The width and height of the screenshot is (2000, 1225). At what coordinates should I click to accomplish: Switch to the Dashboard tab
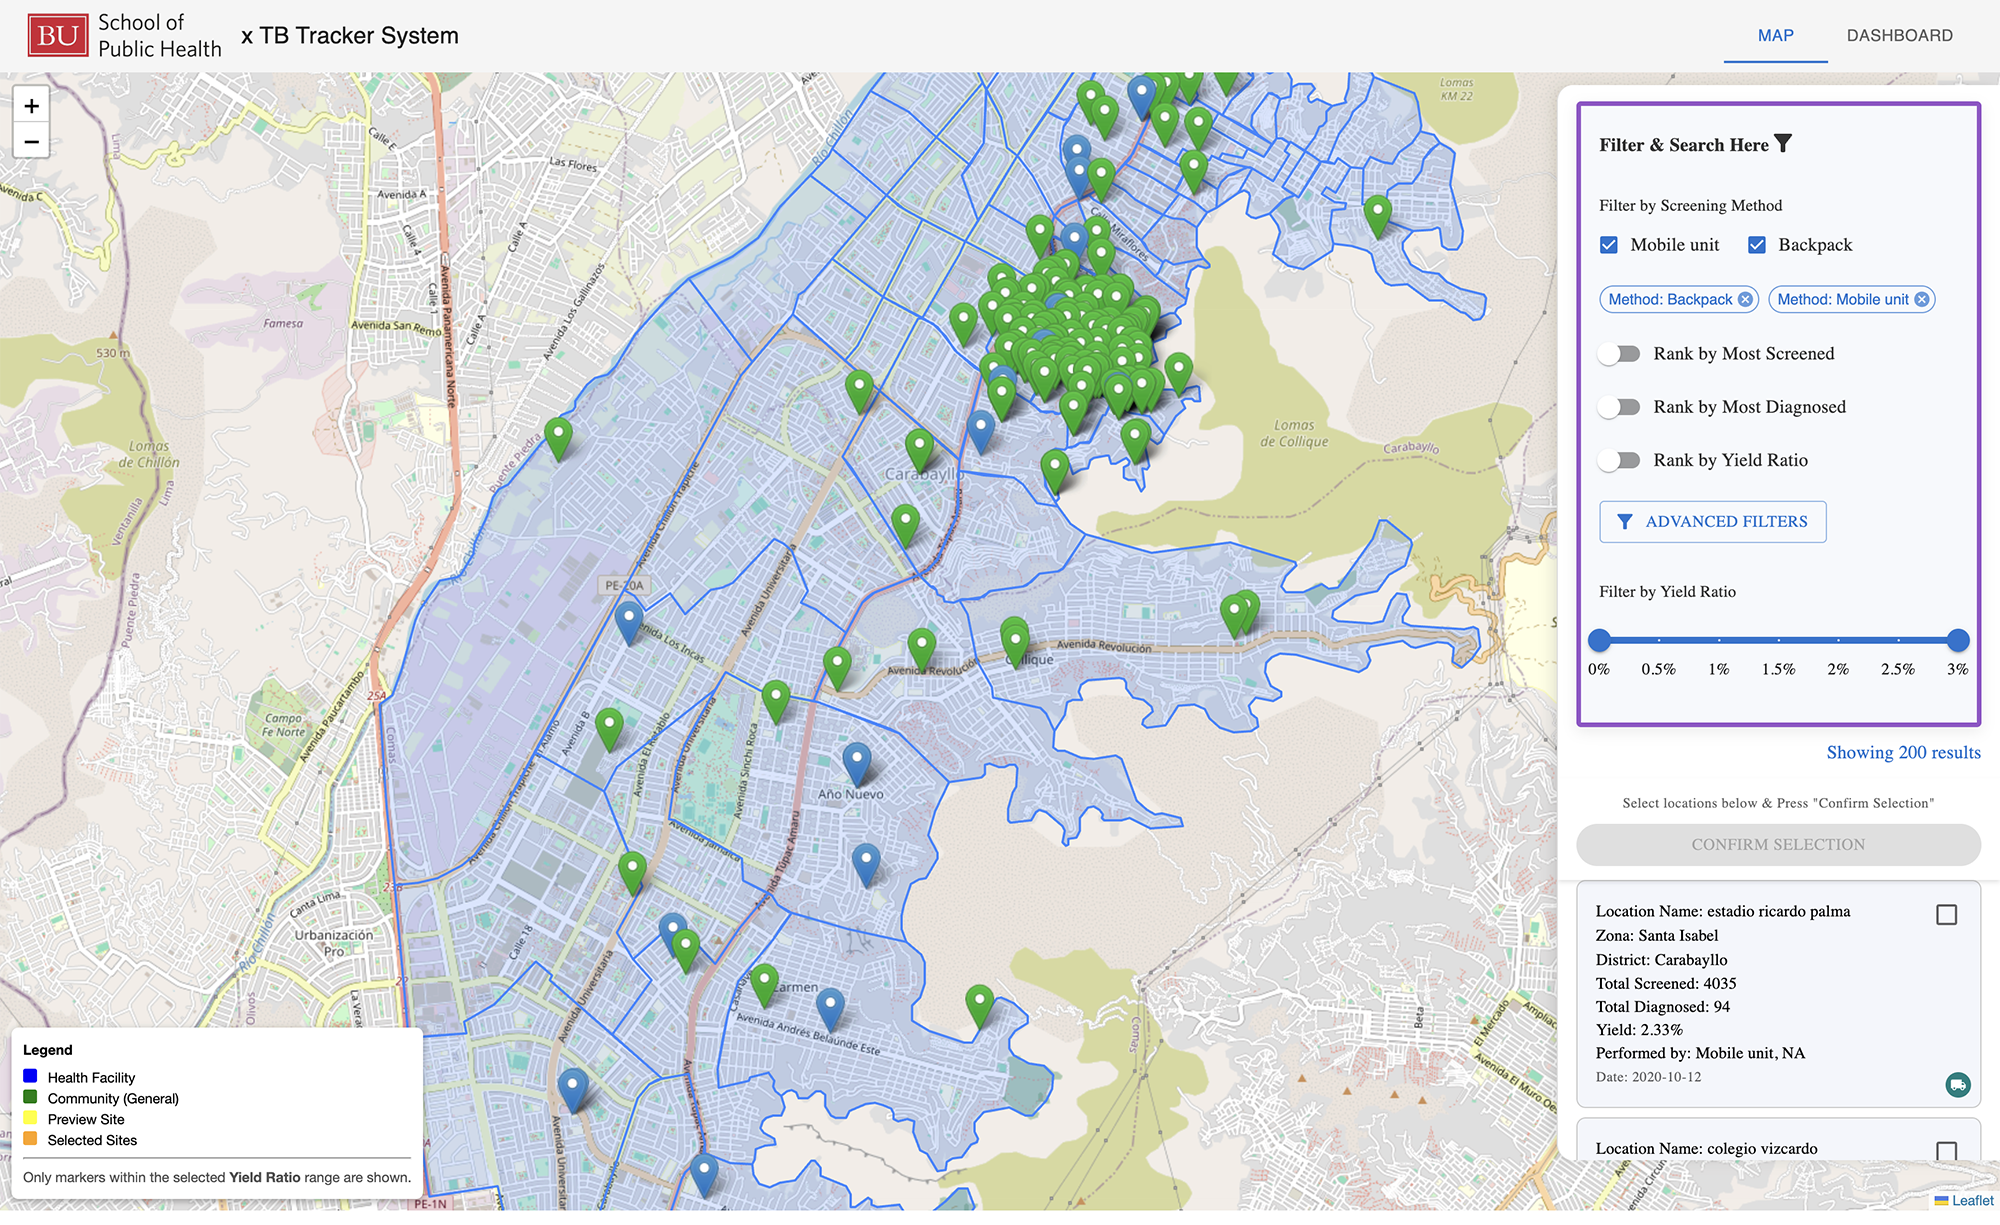1899,36
